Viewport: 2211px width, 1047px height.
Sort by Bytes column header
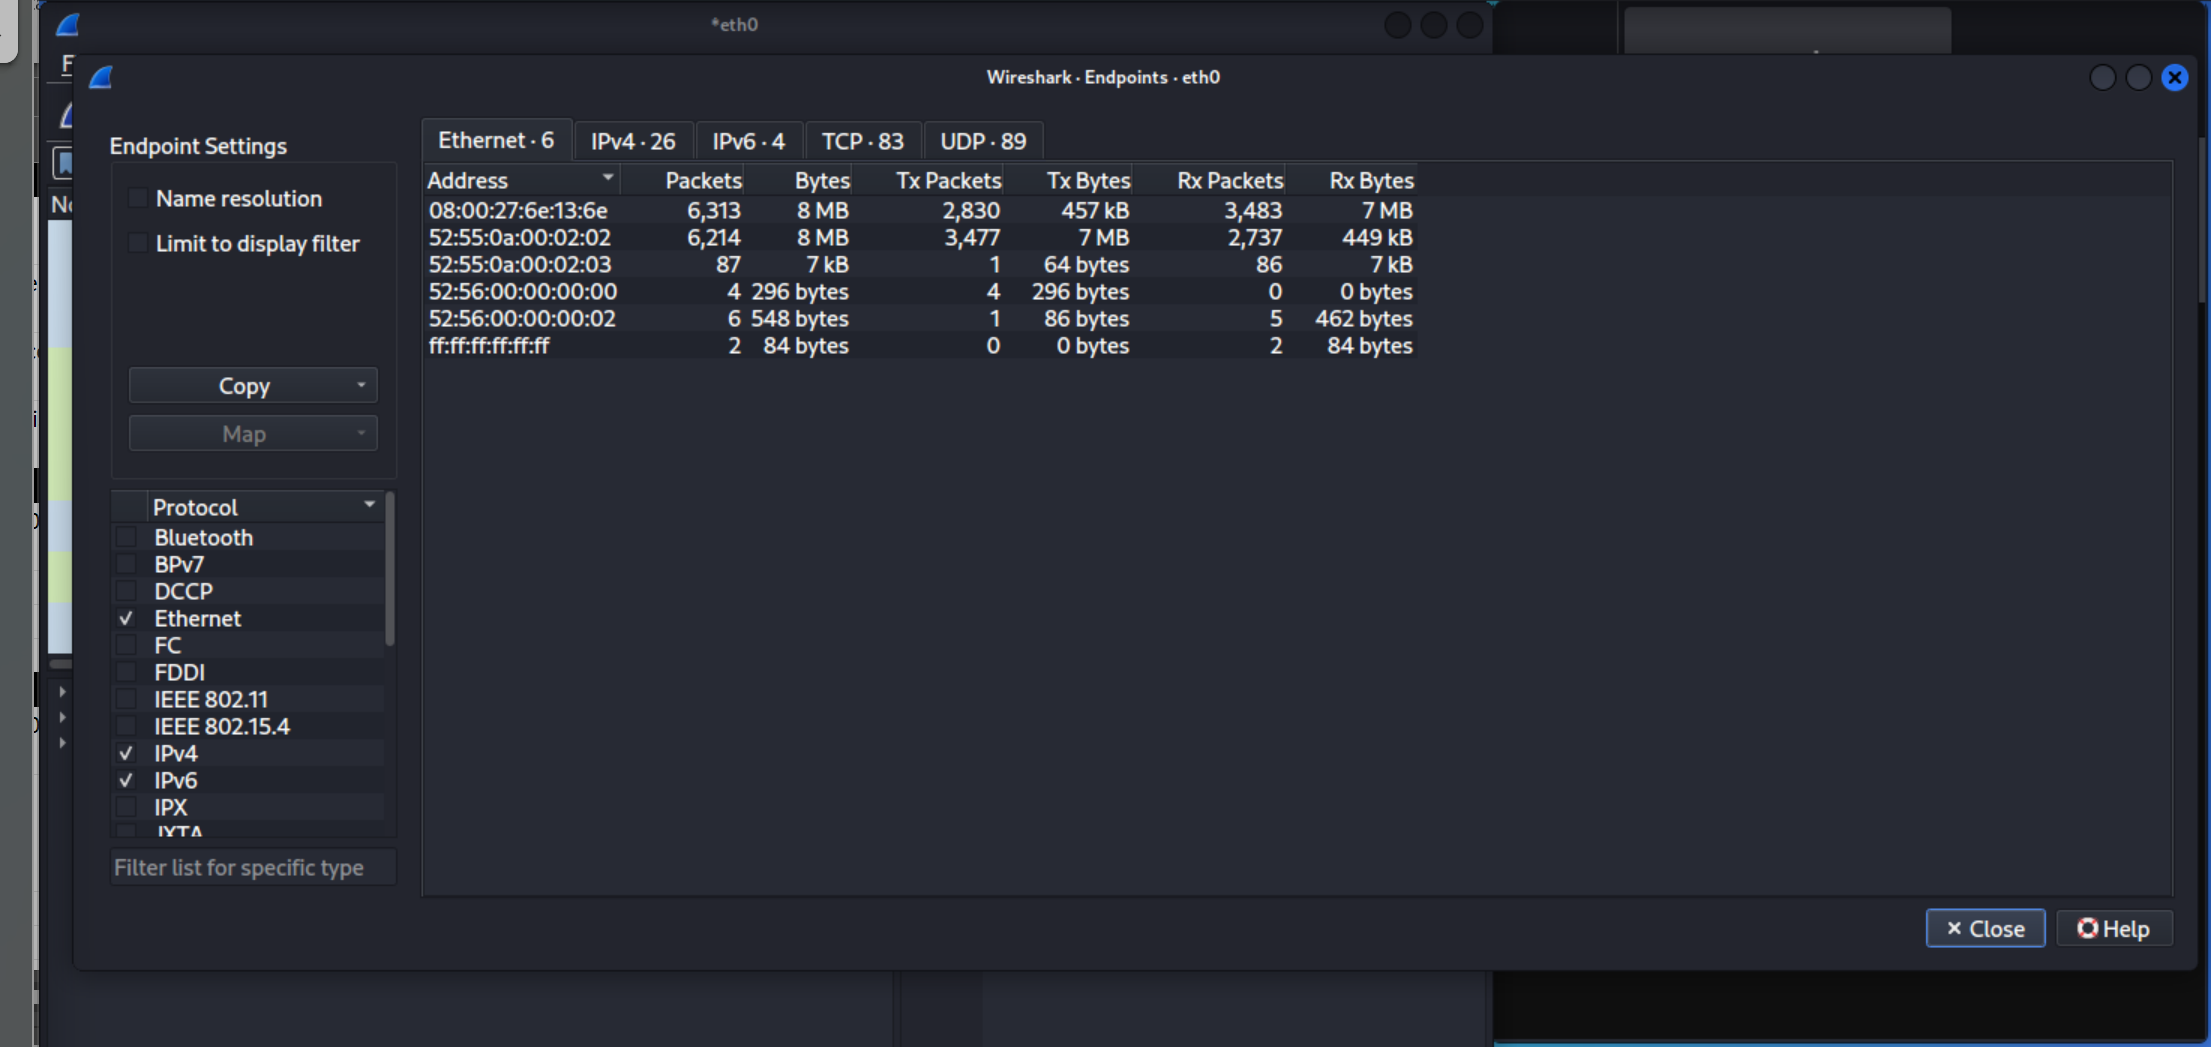click(797, 180)
